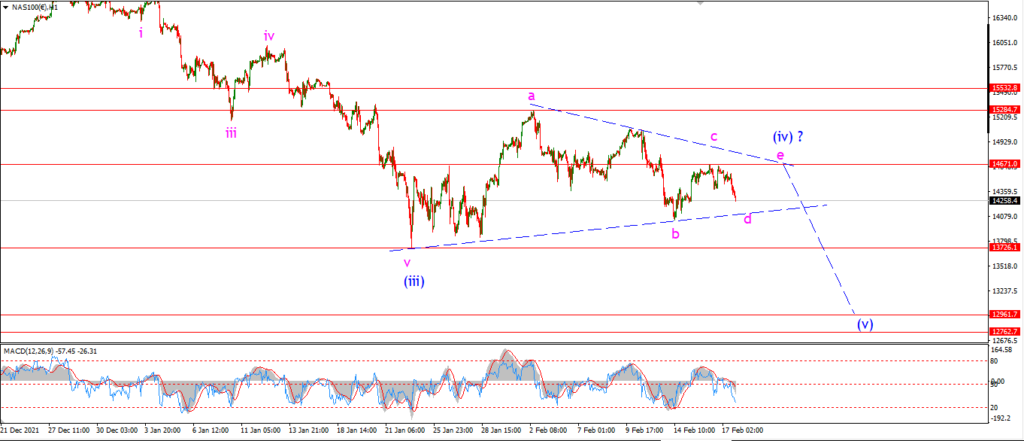1024x441 pixels.
Task: Click the gray chart shift marker at top
Action: coord(701,3)
